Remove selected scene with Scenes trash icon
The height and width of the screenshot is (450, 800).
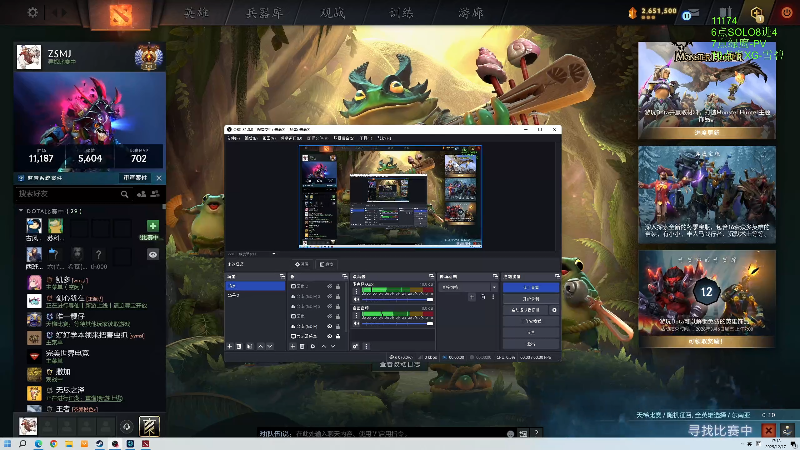tap(239, 346)
